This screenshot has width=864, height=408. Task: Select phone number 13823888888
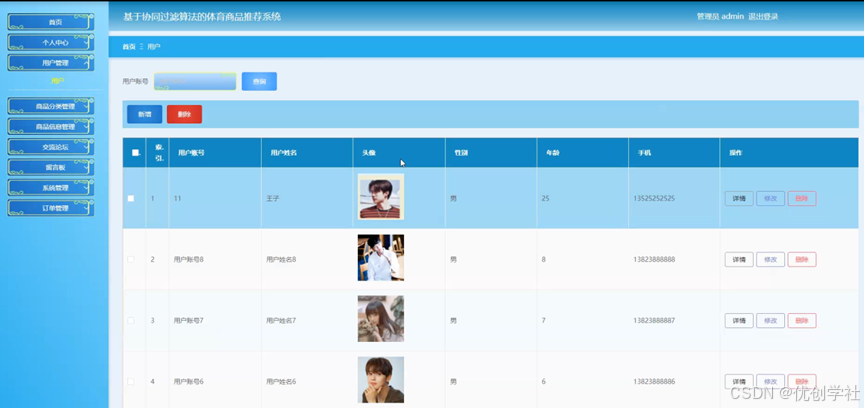(654, 259)
